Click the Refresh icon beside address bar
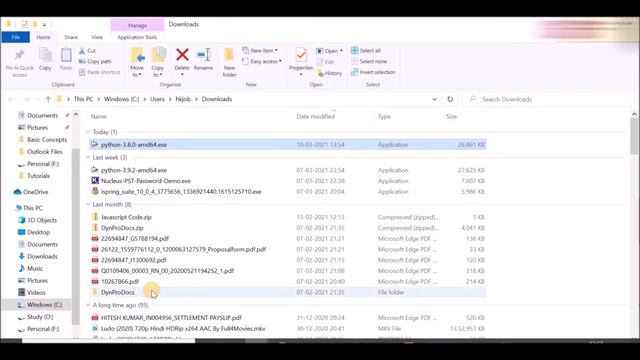640x360 pixels. [x=450, y=99]
